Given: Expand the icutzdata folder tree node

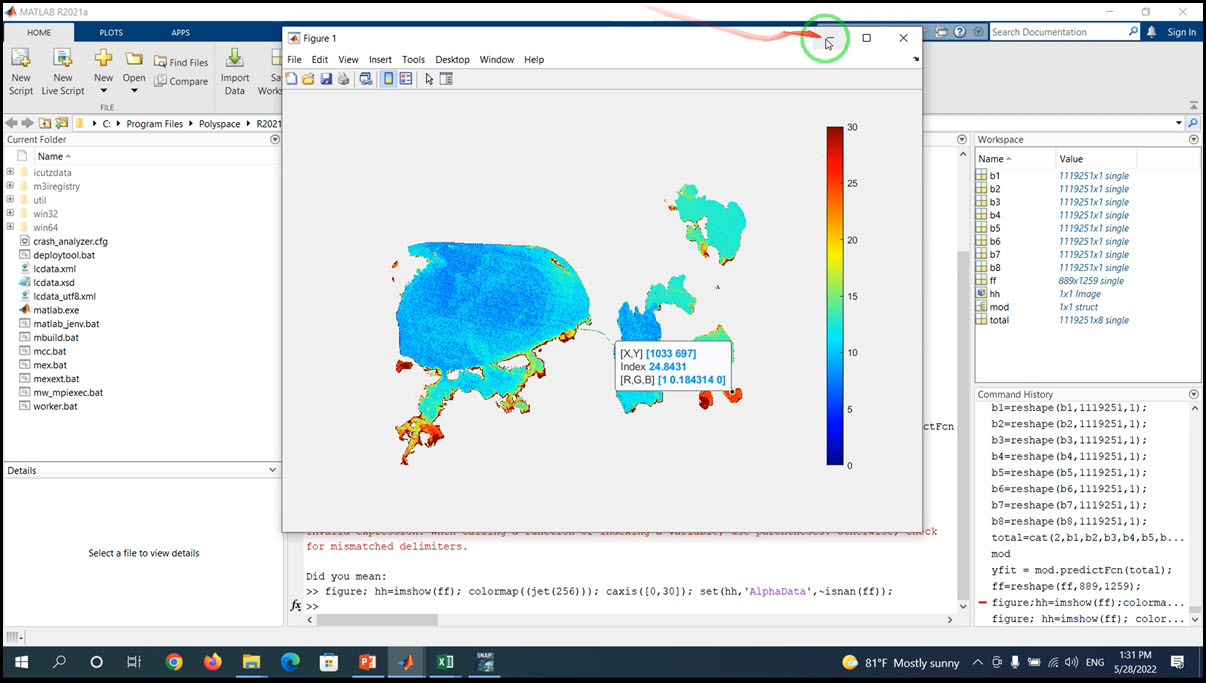Looking at the screenshot, I should click(10, 172).
